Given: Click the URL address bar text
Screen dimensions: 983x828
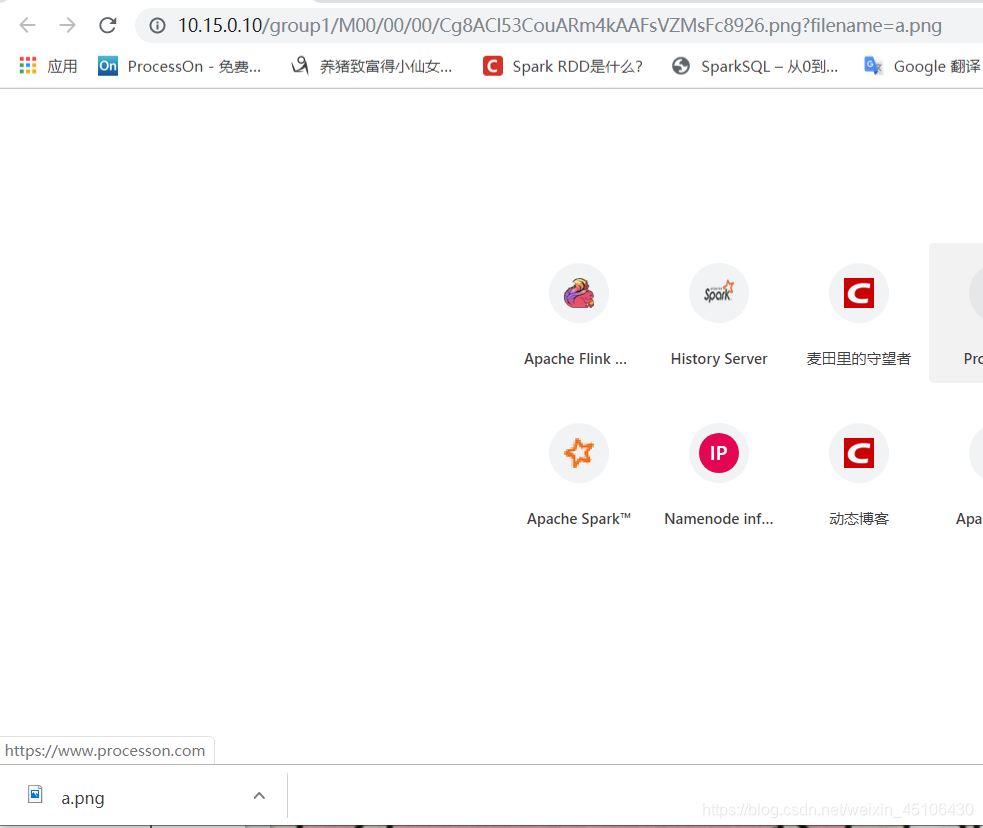Looking at the screenshot, I should 559,25.
